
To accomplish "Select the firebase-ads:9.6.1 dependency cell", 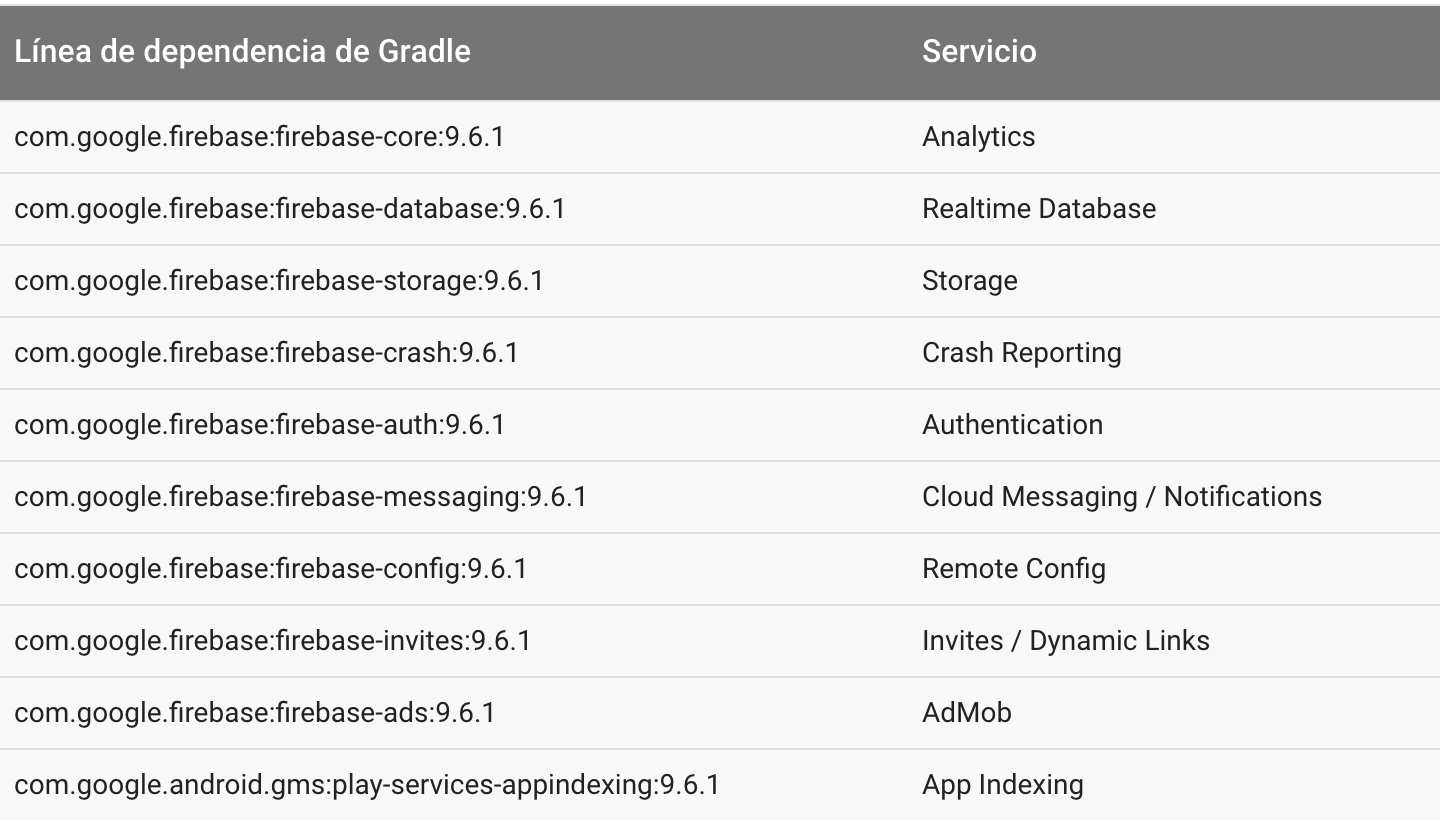I will 254,713.
